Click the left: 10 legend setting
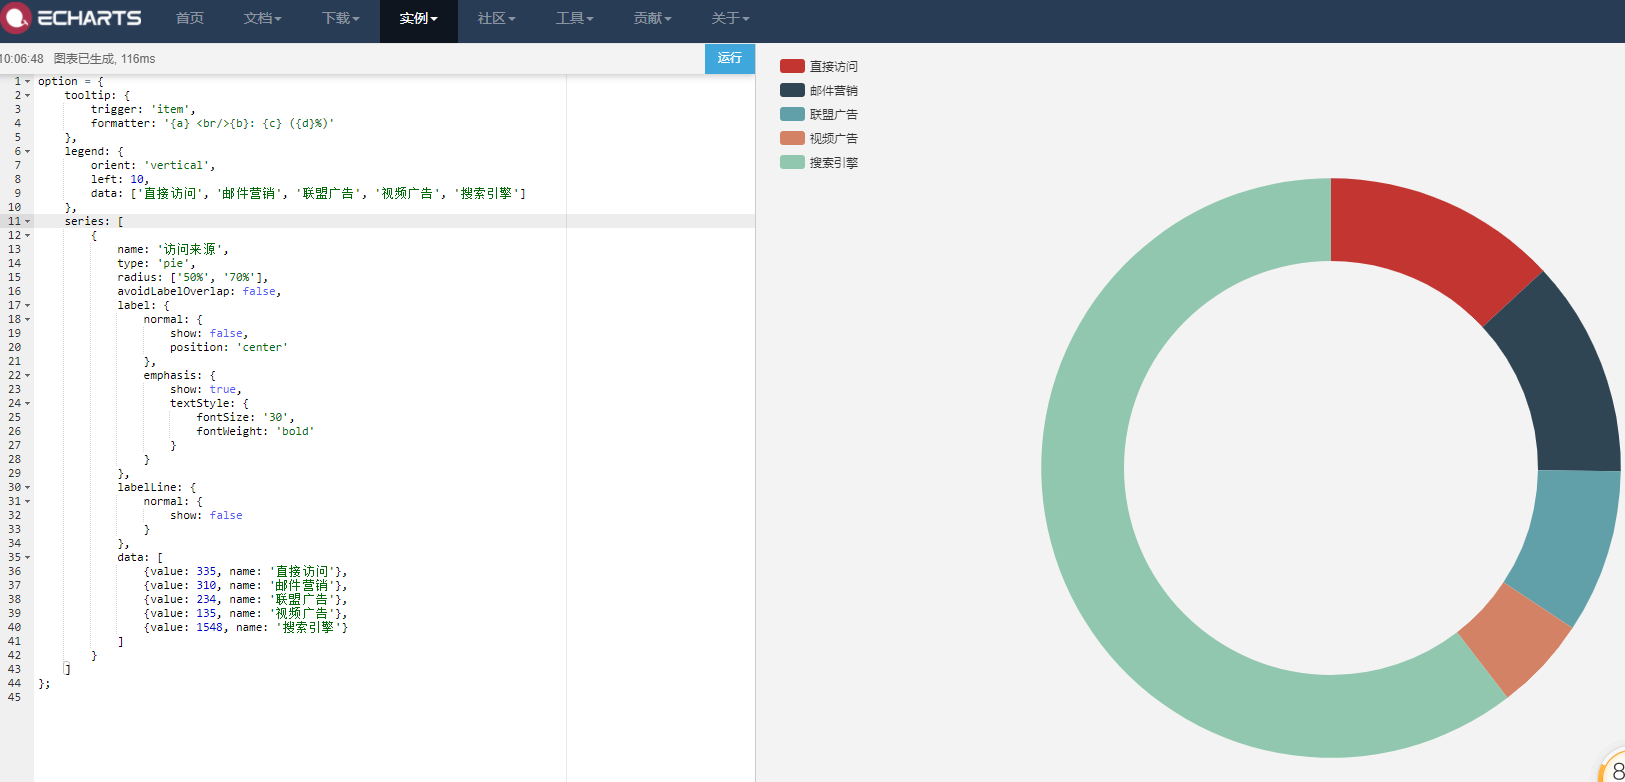Viewport: 1625px width, 782px height. (x=119, y=180)
